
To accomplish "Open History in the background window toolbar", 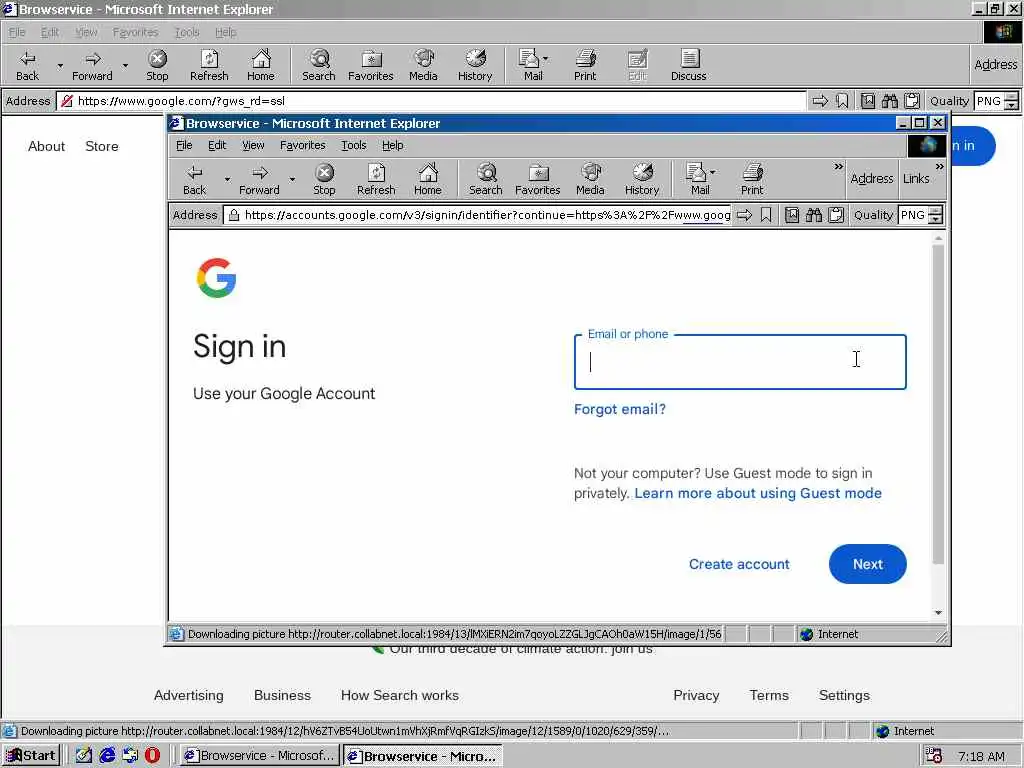I will pyautogui.click(x=475, y=65).
